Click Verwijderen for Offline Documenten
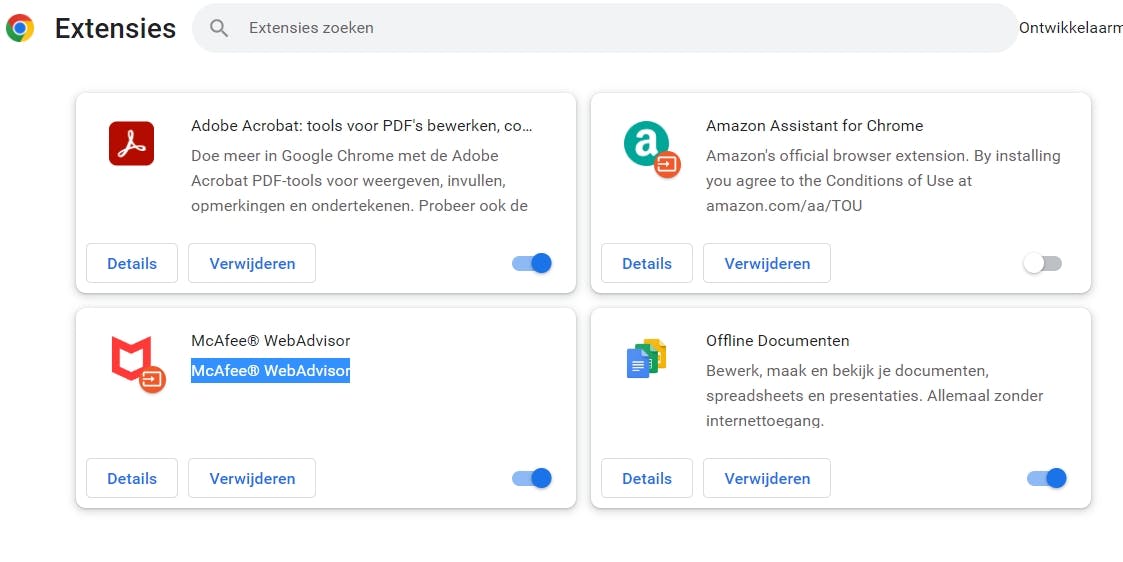 (x=767, y=479)
